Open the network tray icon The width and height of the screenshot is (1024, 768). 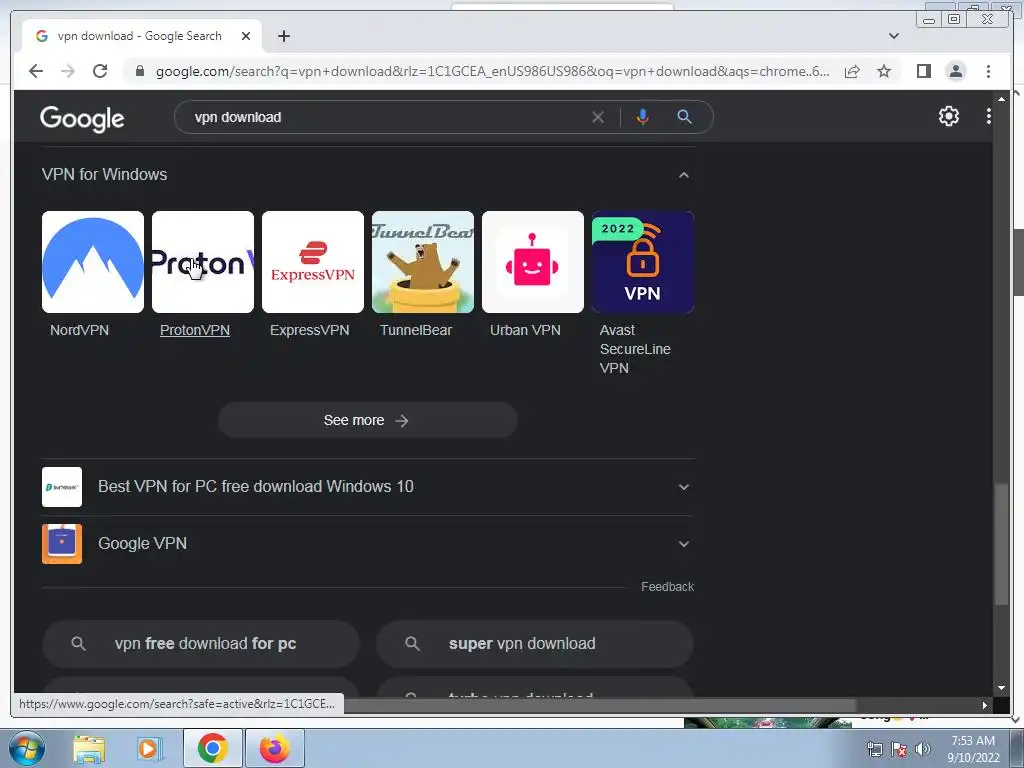coord(874,749)
